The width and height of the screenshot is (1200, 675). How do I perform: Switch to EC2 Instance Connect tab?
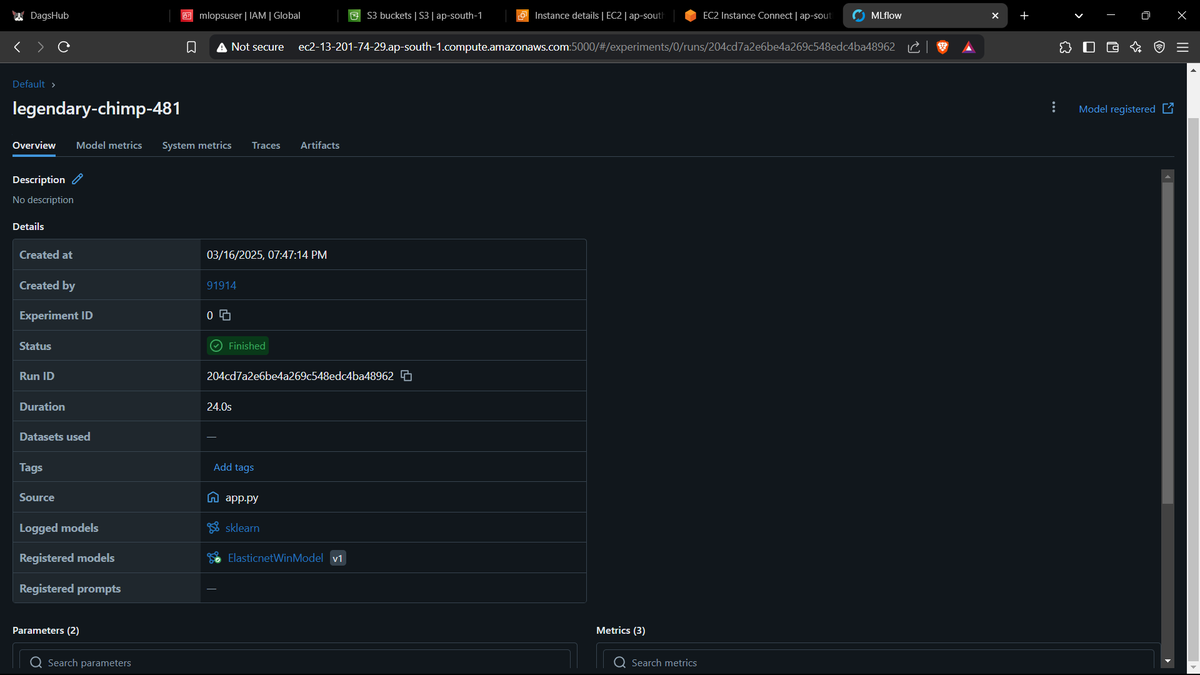pyautogui.click(x=757, y=16)
